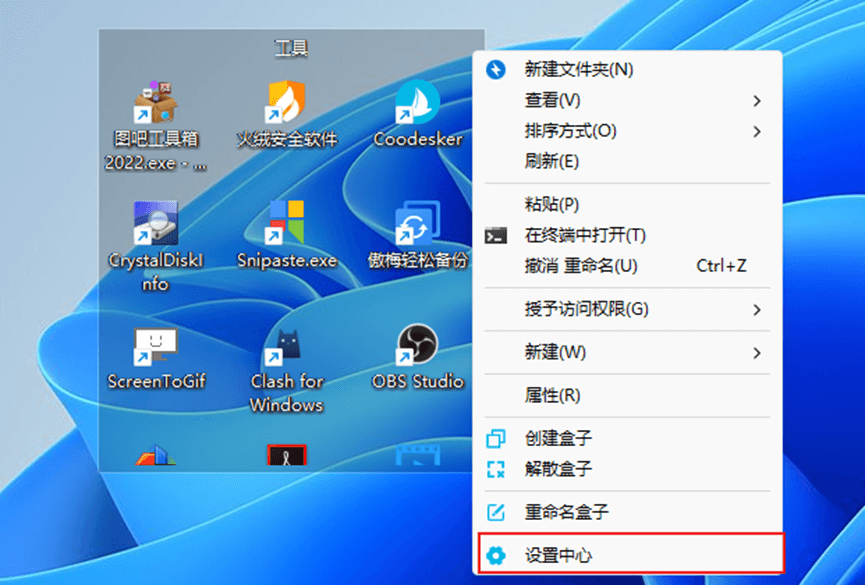
Task: Choose 重命名盒子 in the menu
Action: 566,511
